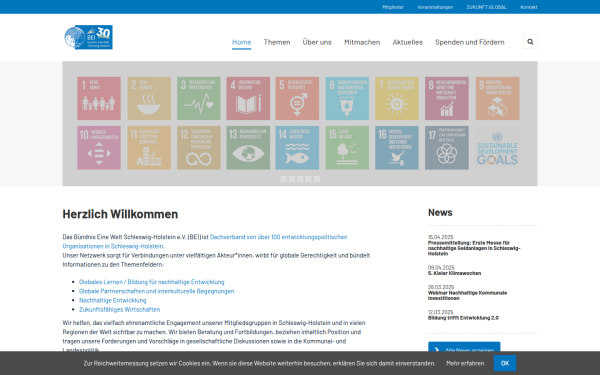Open Spenden und Fördern menu

pyautogui.click(x=470, y=42)
